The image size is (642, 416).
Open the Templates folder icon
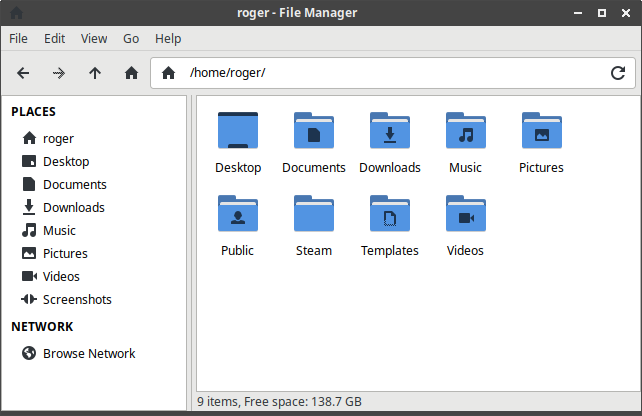tap(389, 215)
